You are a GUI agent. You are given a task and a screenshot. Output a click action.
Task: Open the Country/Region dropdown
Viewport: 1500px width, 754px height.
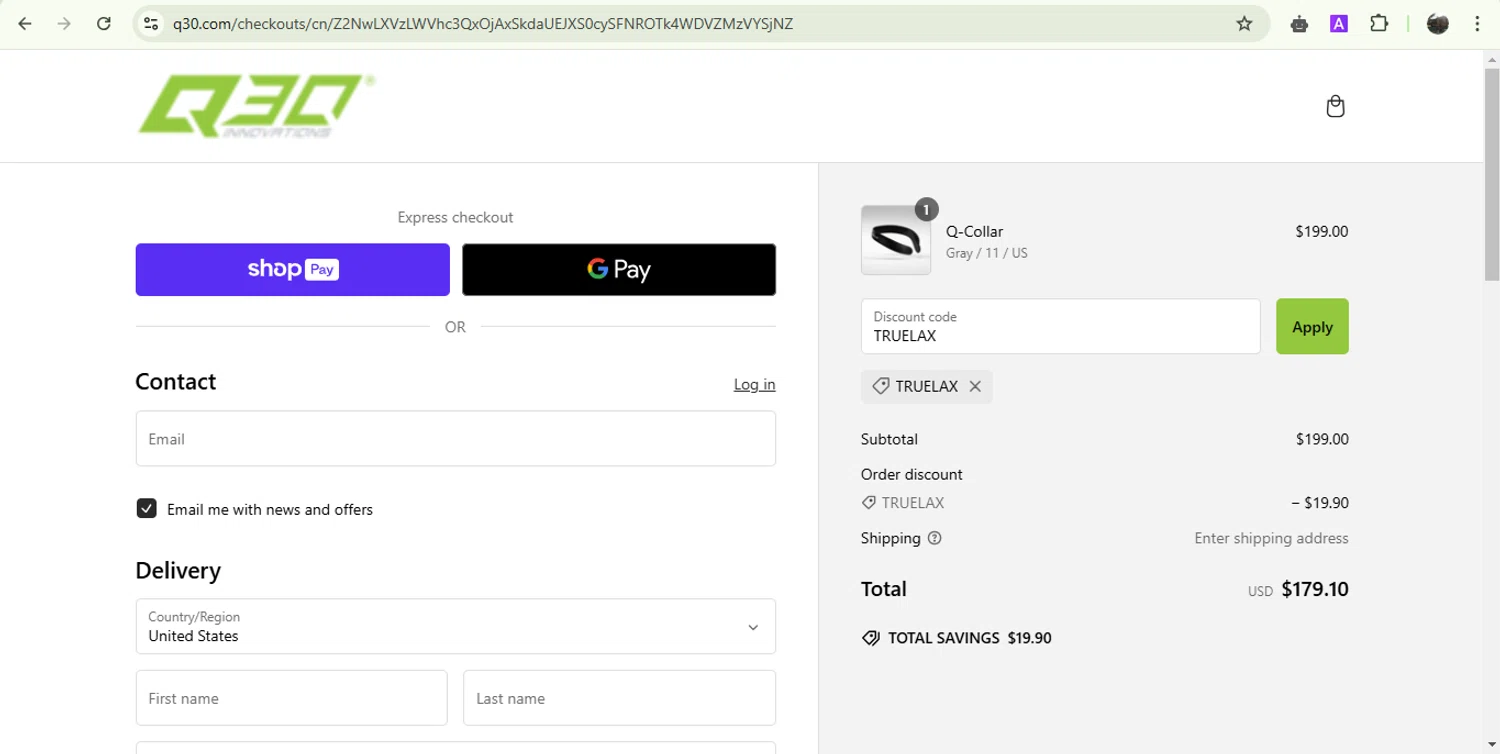pyautogui.click(x=455, y=626)
